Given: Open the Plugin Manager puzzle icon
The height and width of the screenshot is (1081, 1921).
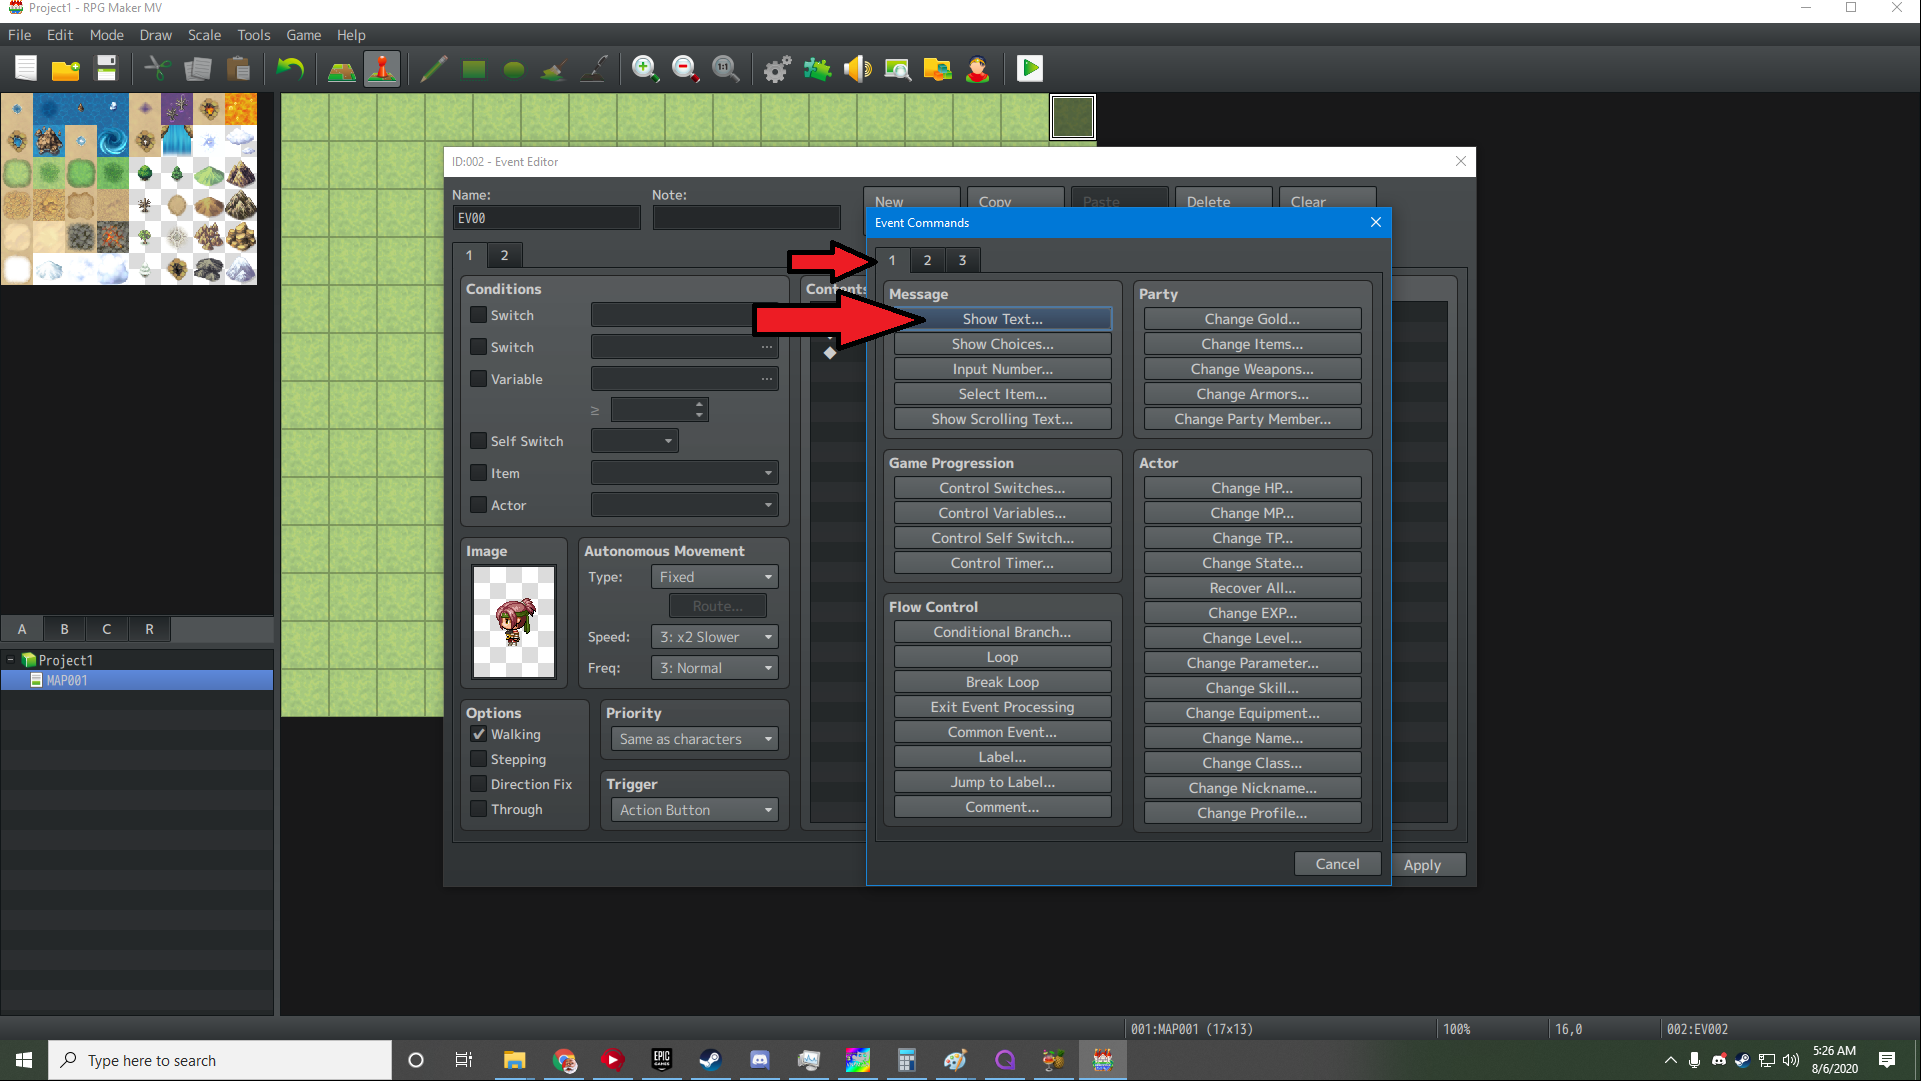Looking at the screenshot, I should (x=817, y=69).
